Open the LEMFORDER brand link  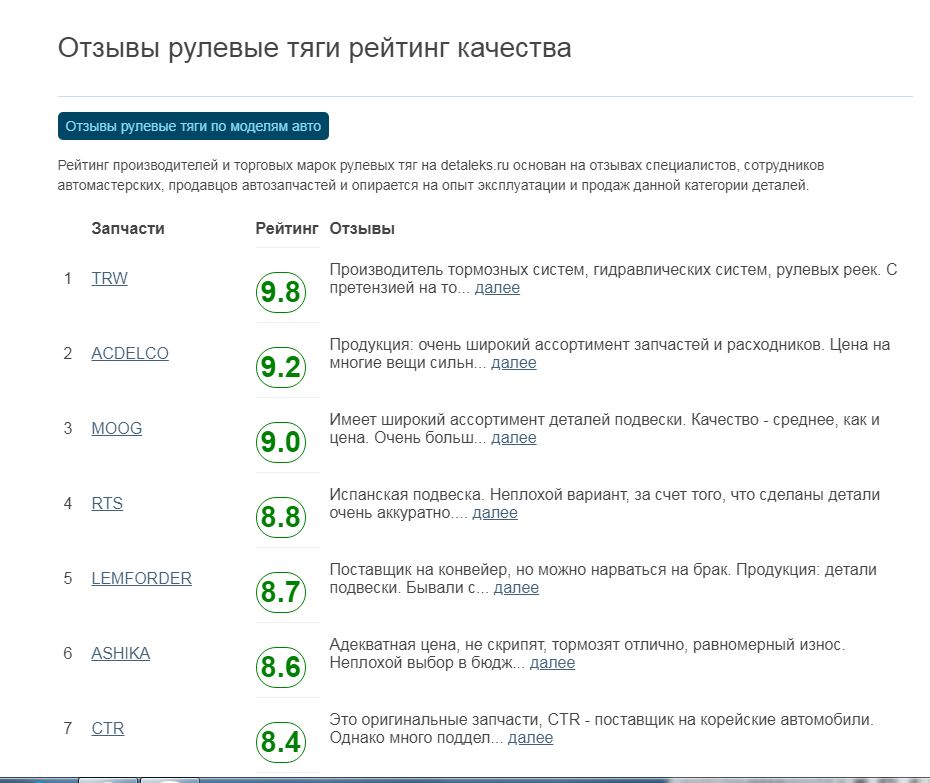coord(141,578)
